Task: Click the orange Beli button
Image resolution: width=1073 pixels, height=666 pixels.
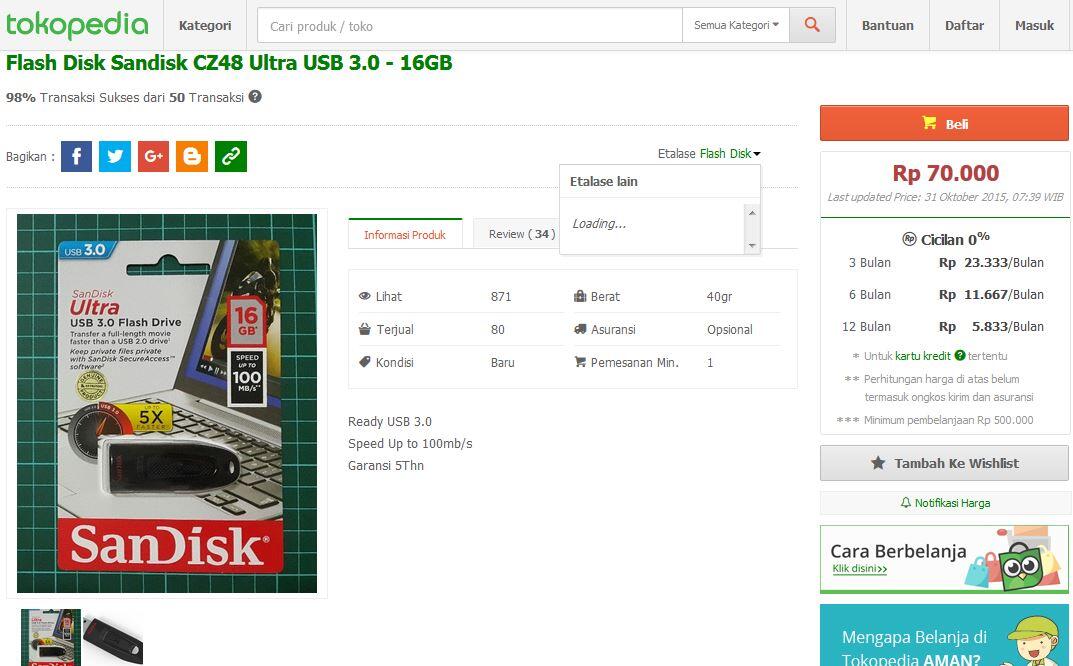Action: coord(944,123)
